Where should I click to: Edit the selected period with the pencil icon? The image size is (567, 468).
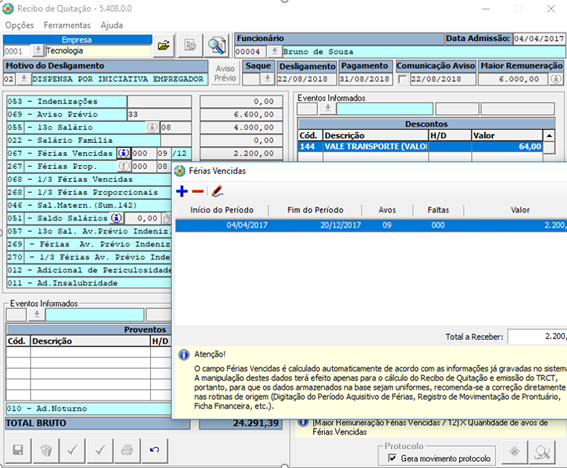[x=217, y=191]
